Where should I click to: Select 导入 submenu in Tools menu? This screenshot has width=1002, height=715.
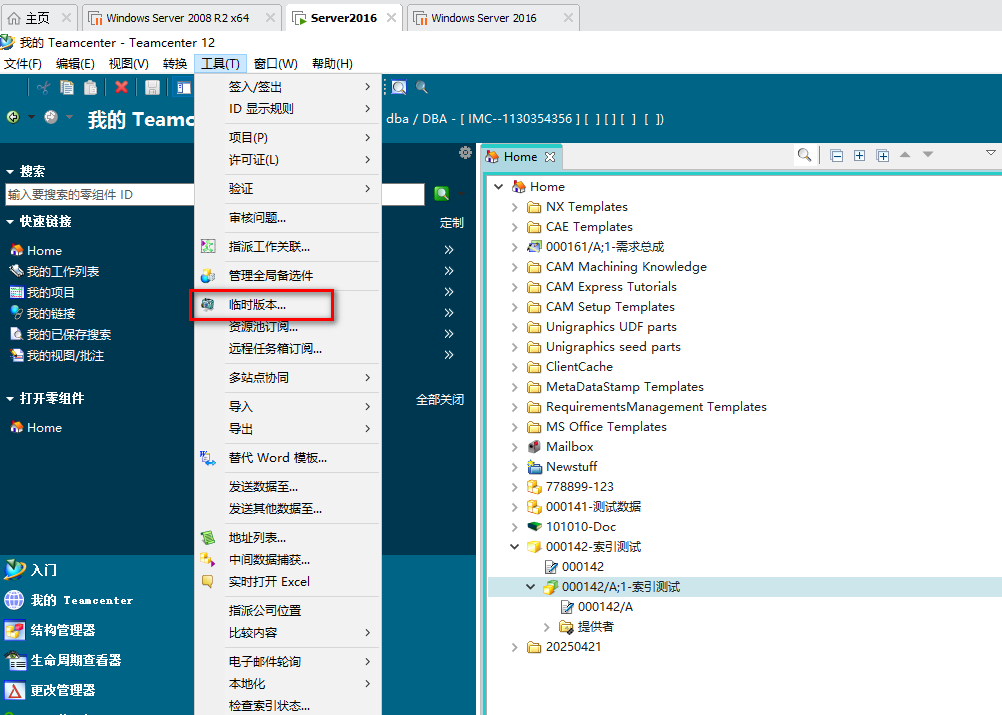click(288, 406)
